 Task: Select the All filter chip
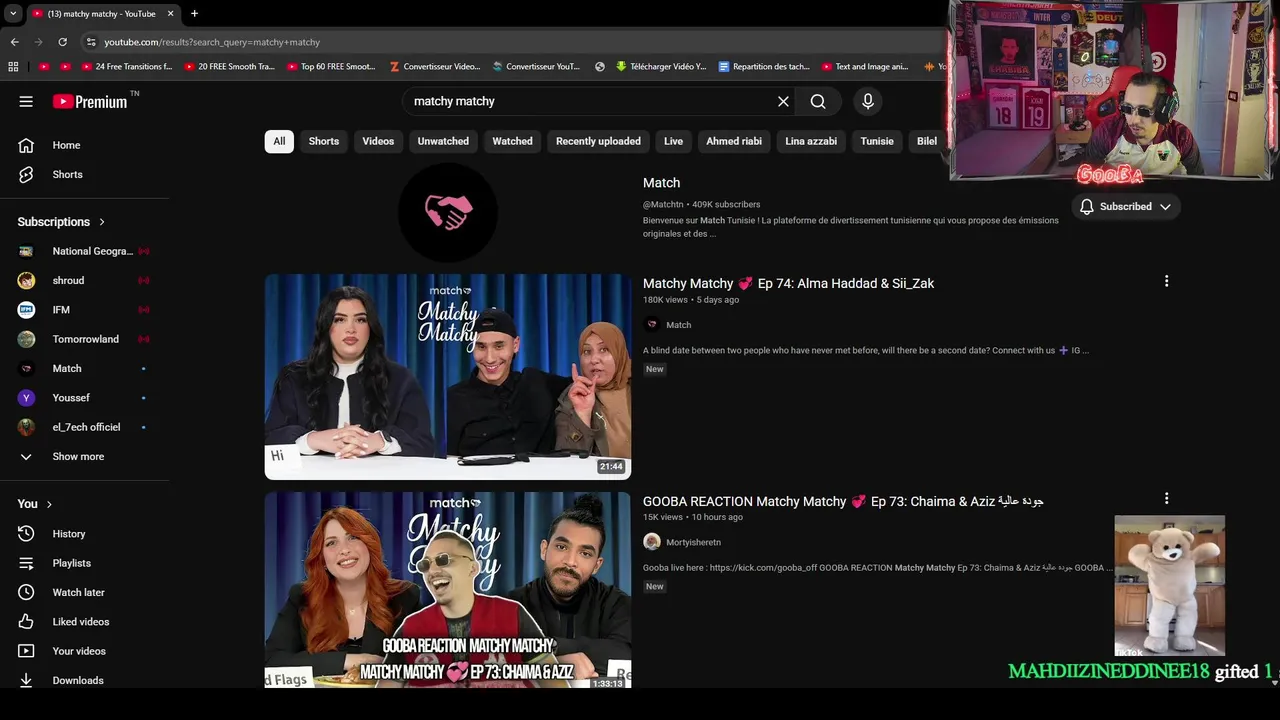click(279, 141)
